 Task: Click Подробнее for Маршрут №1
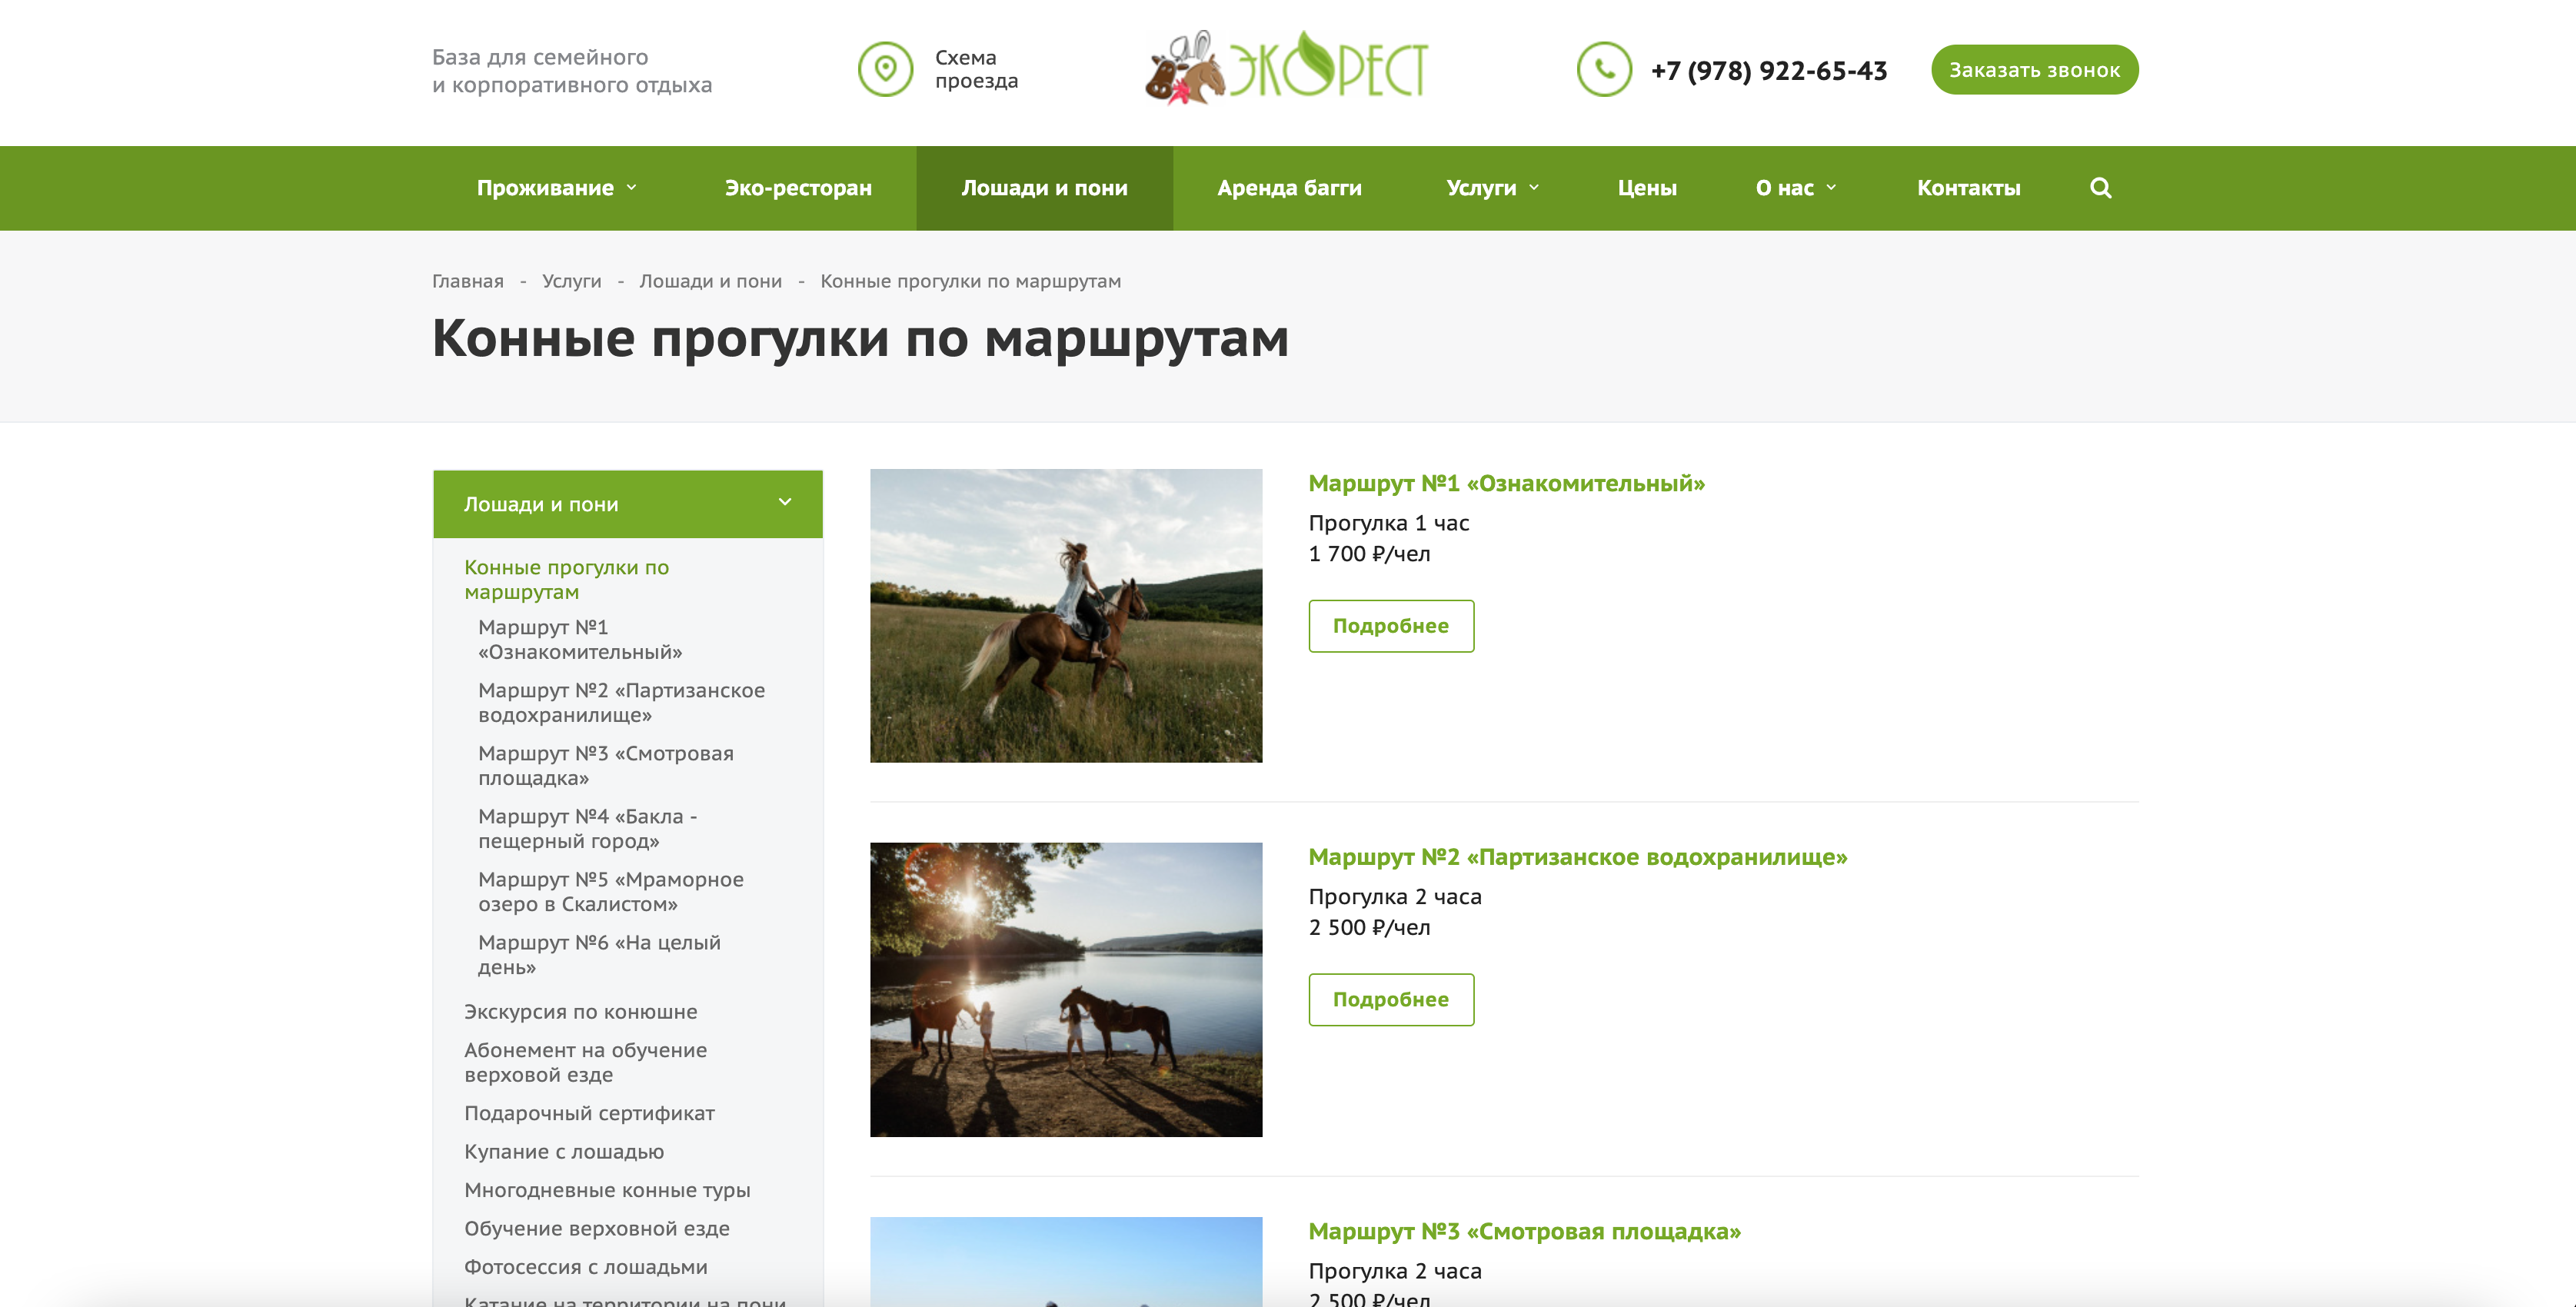point(1391,626)
